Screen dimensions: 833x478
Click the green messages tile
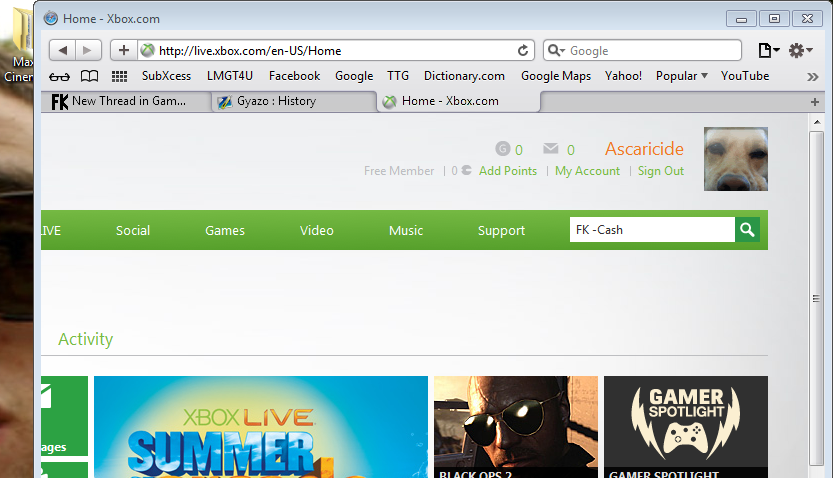64,416
